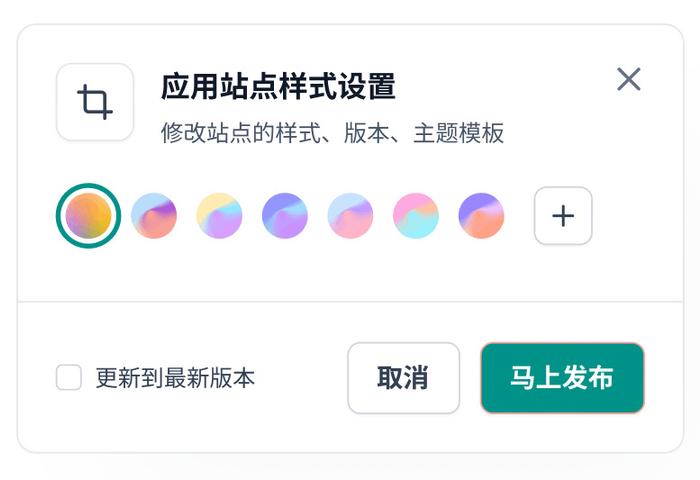700x480 pixels.
Task: Choose the pale blue and soft pink gradient theme
Action: click(350, 216)
